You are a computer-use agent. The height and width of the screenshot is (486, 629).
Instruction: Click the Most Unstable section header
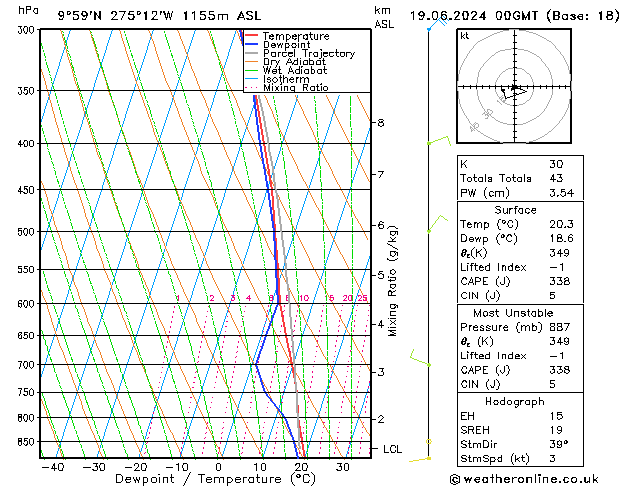tap(515, 313)
